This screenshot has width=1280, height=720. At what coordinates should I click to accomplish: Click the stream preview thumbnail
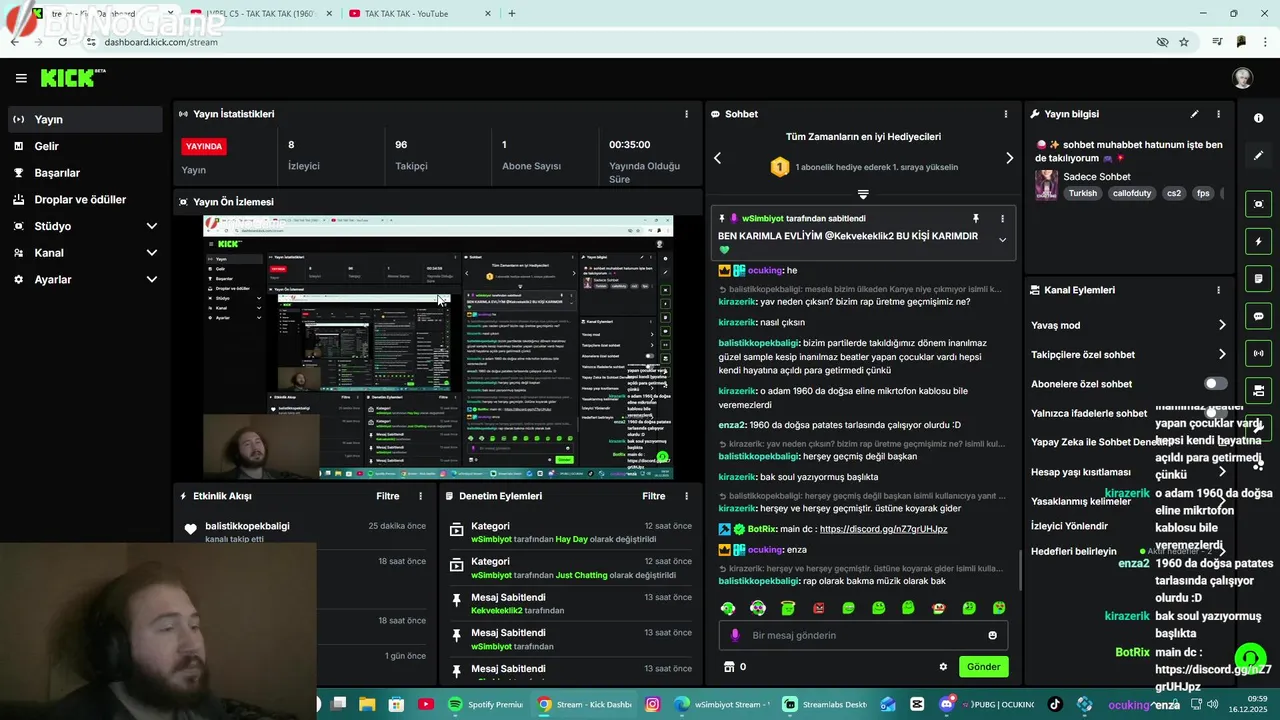pyautogui.click(x=438, y=347)
